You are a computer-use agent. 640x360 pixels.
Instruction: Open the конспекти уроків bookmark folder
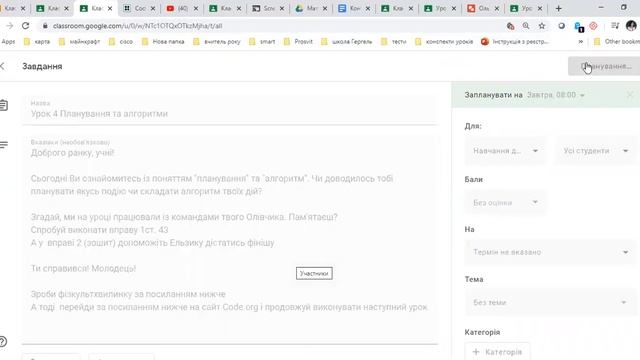click(444, 42)
